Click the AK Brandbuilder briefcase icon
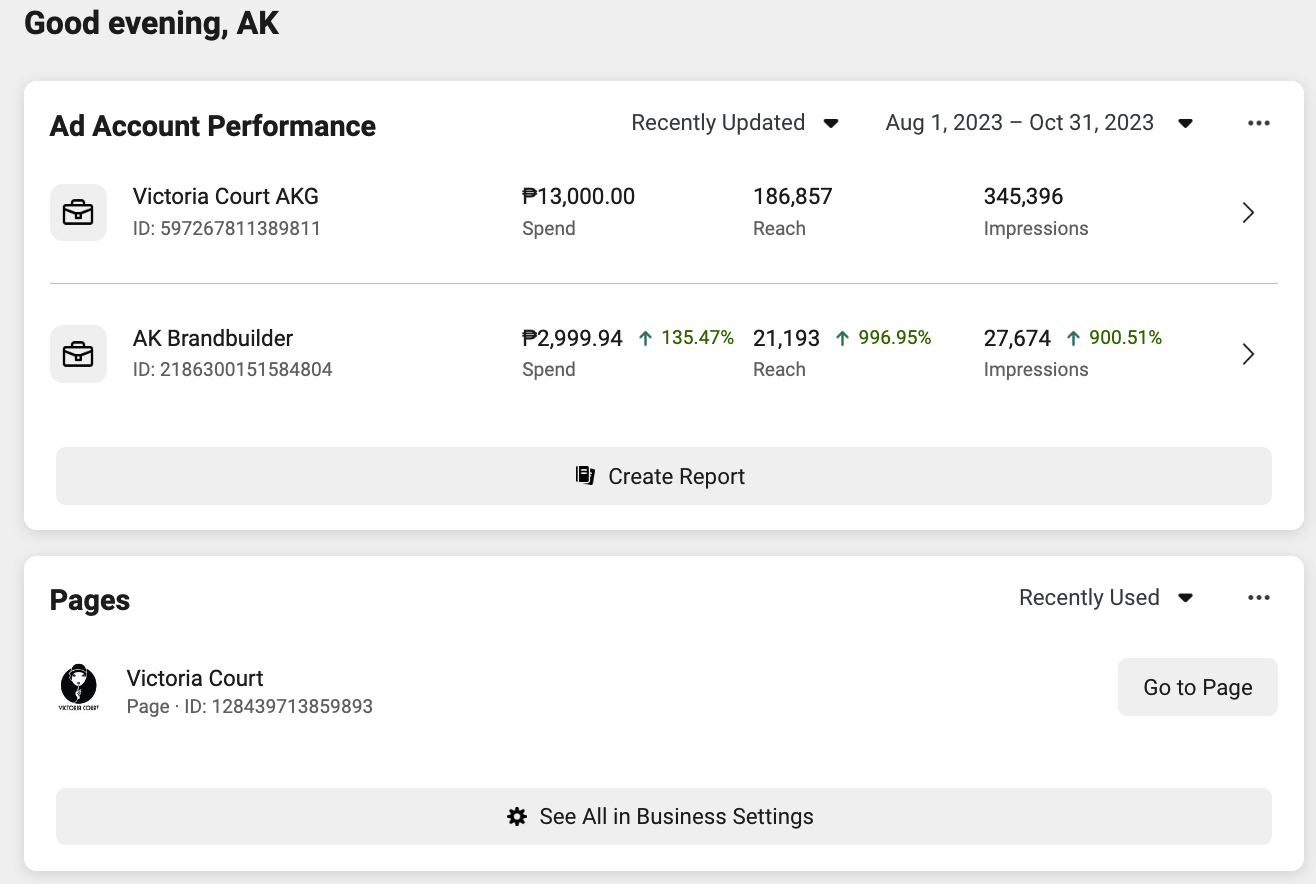Viewport: 1316px width, 884px height. click(78, 354)
